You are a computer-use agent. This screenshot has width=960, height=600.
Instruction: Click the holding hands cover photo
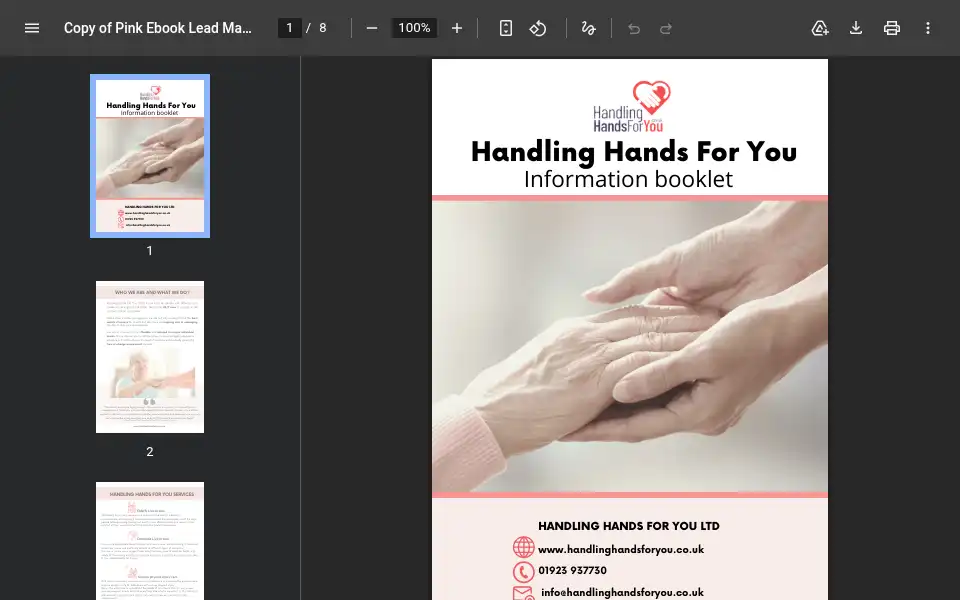[x=630, y=347]
